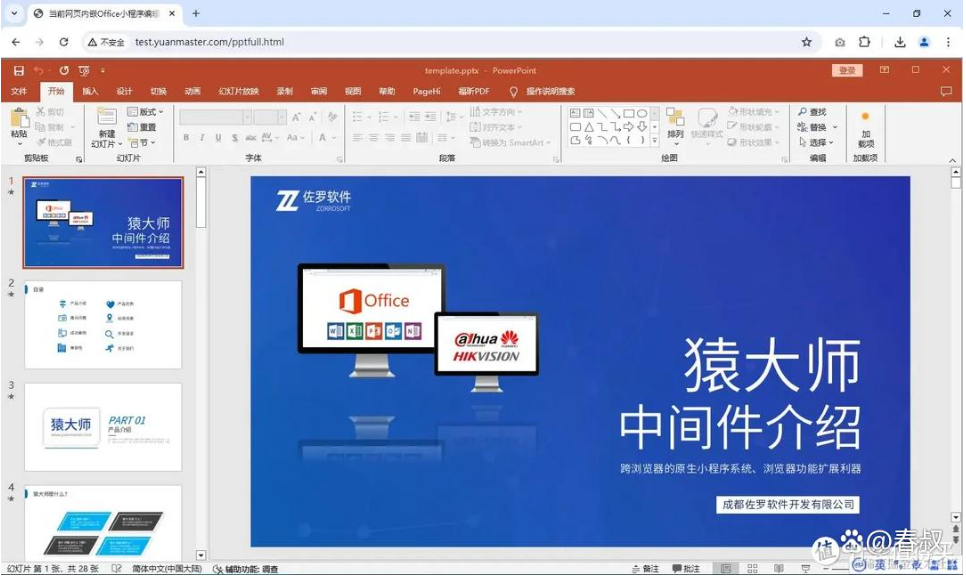Toggle Italic formatting
The image size is (966, 577).
(x=202, y=137)
